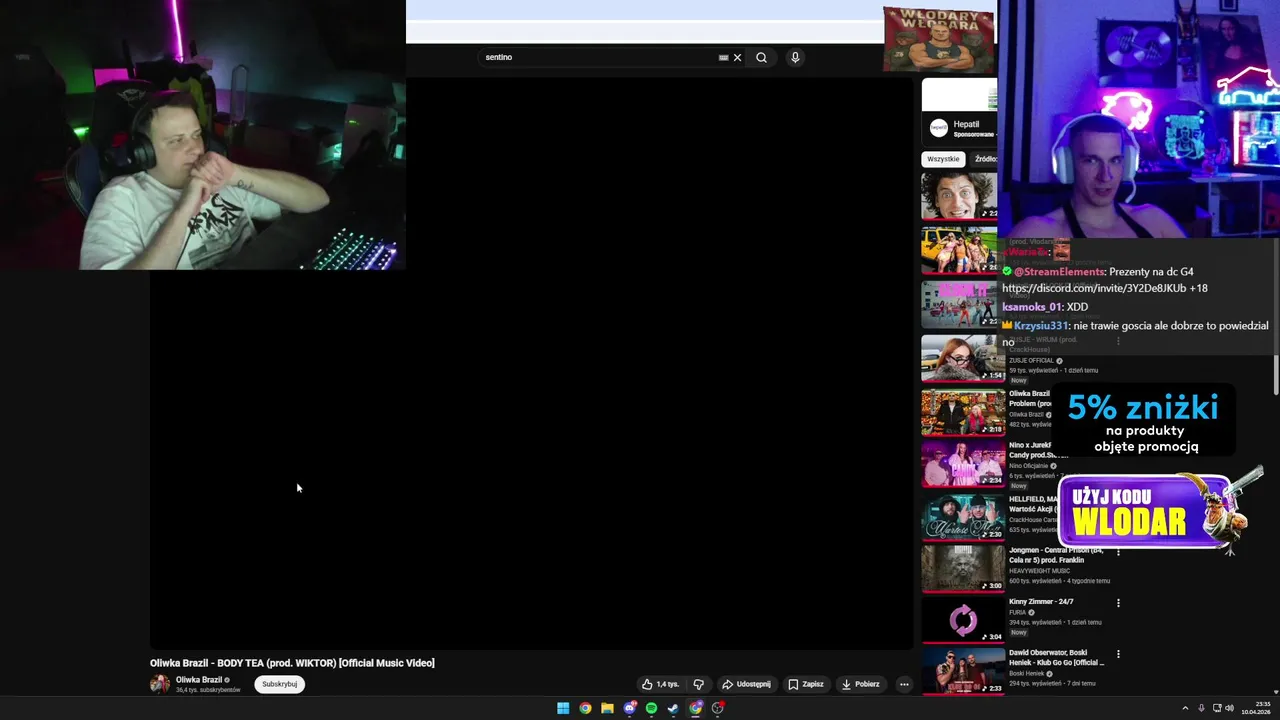Open the Oliwka Brazil channel name link
The width and height of the screenshot is (1280, 720).
[199, 680]
